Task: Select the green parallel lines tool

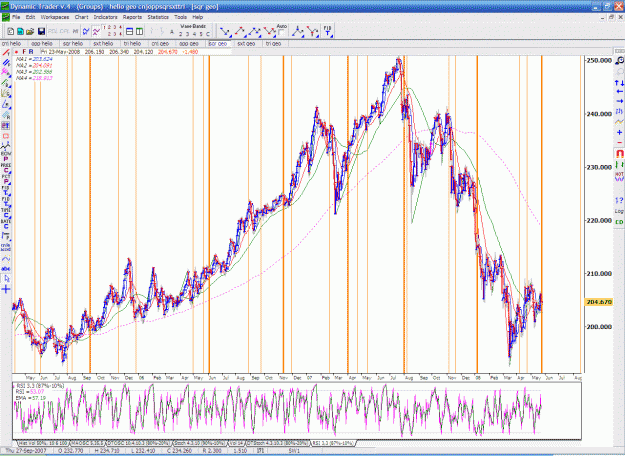Action: point(6,83)
